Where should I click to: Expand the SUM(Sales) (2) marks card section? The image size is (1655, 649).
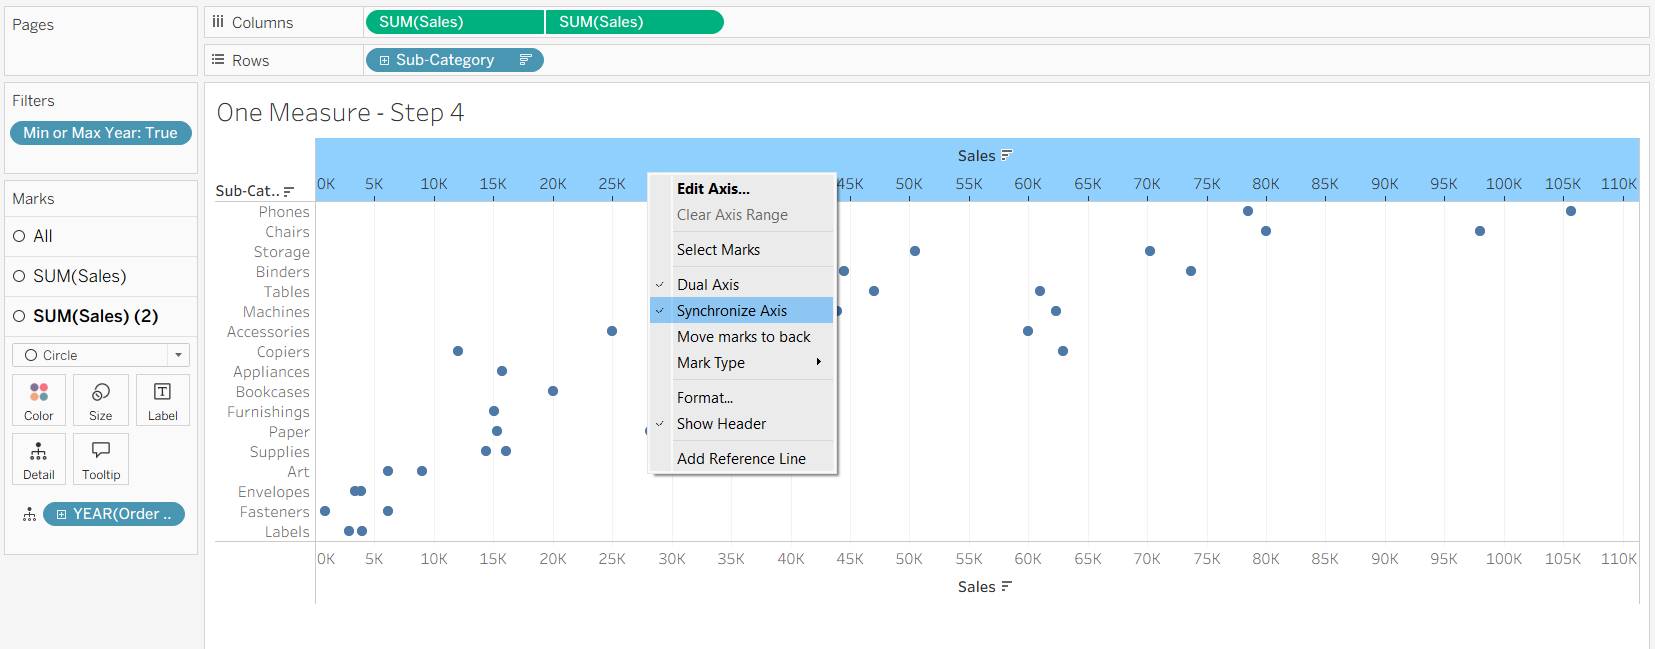(x=95, y=316)
